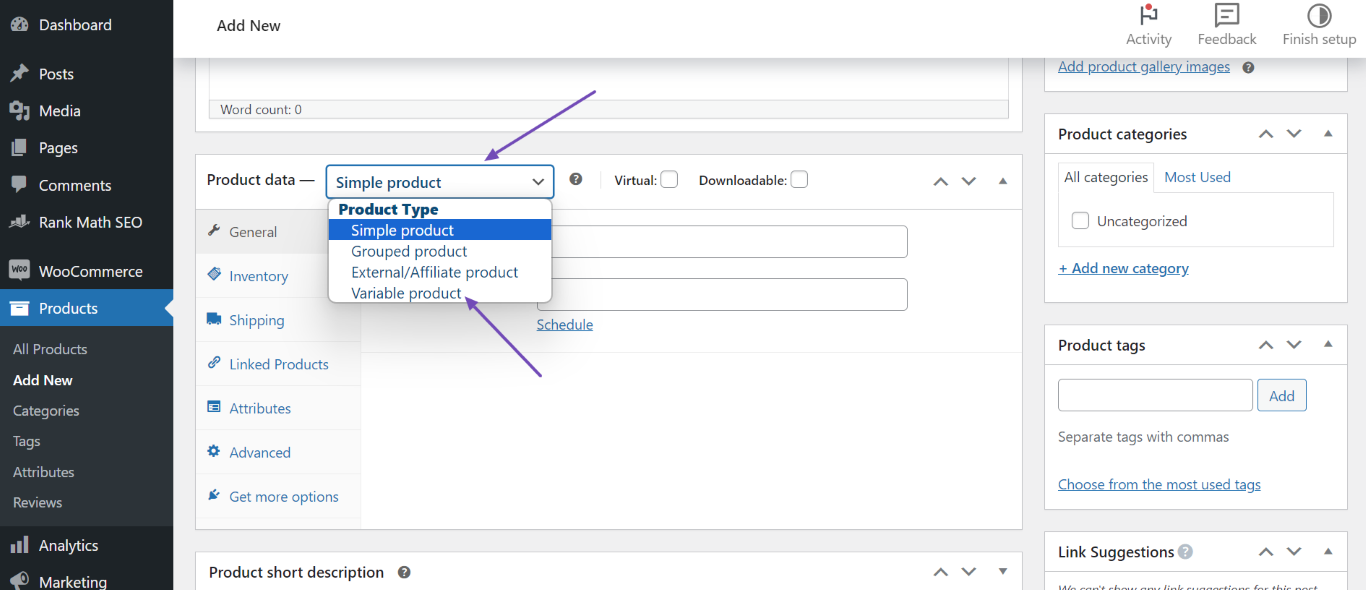Check the Uncategorized category box

point(1080,221)
